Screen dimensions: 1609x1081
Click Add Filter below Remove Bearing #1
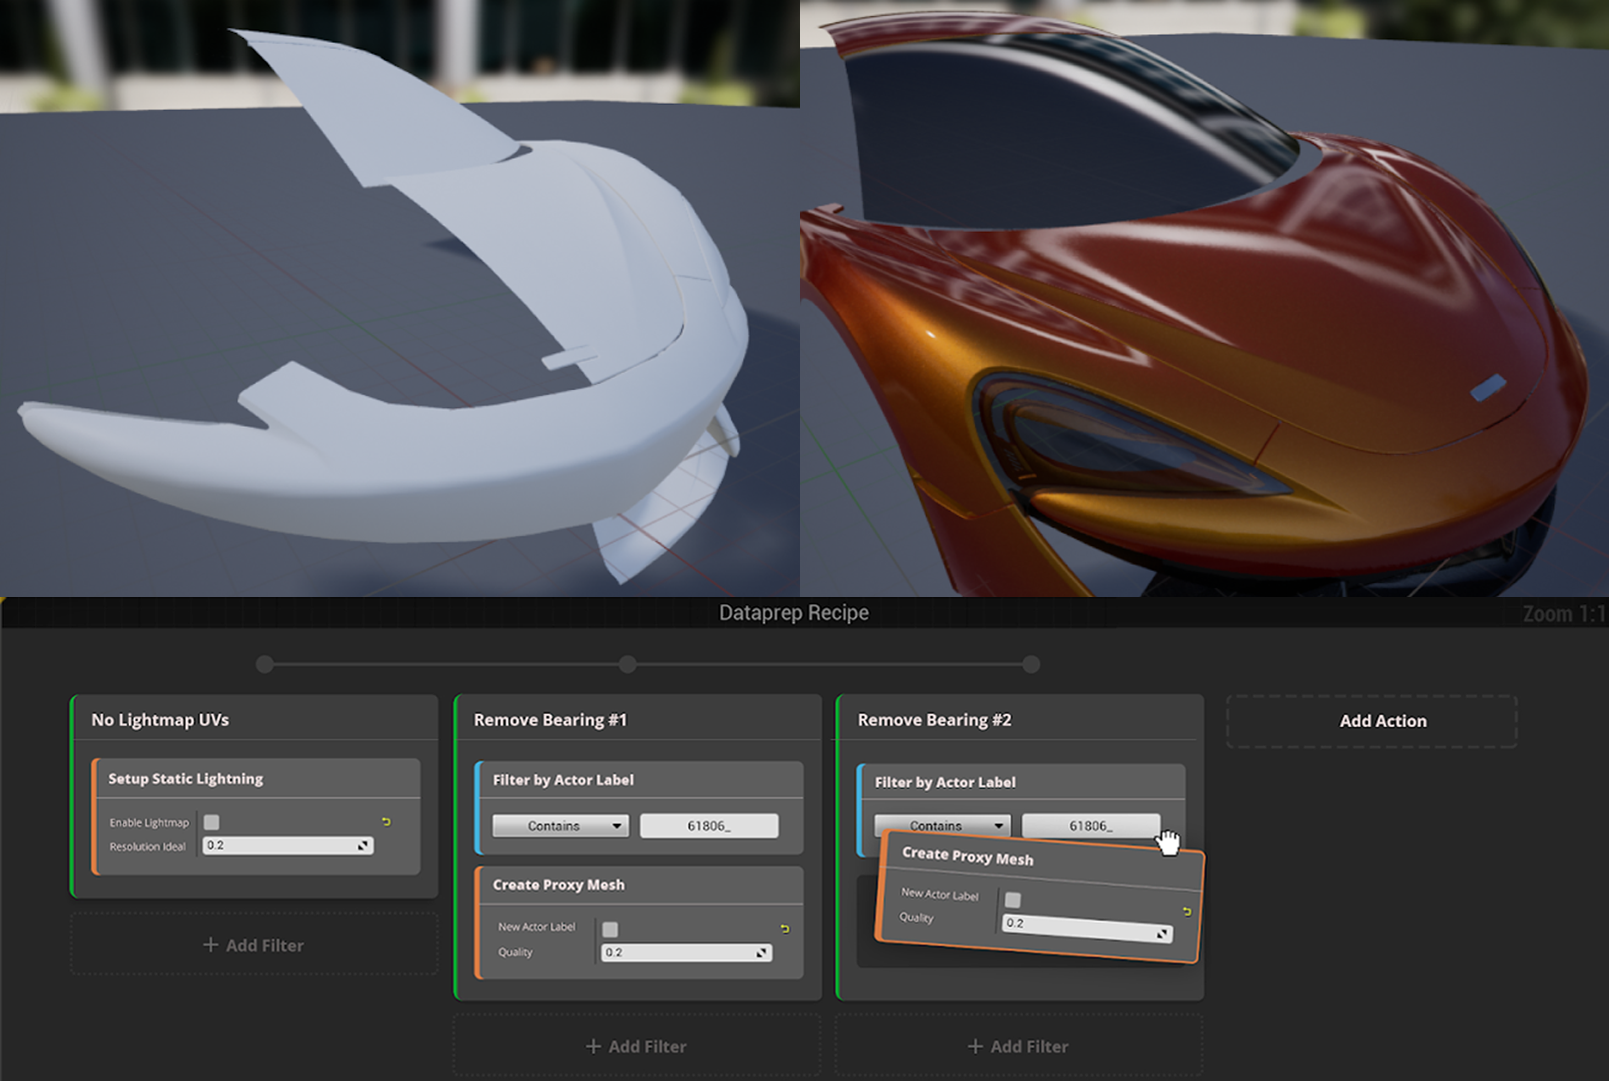click(637, 1046)
